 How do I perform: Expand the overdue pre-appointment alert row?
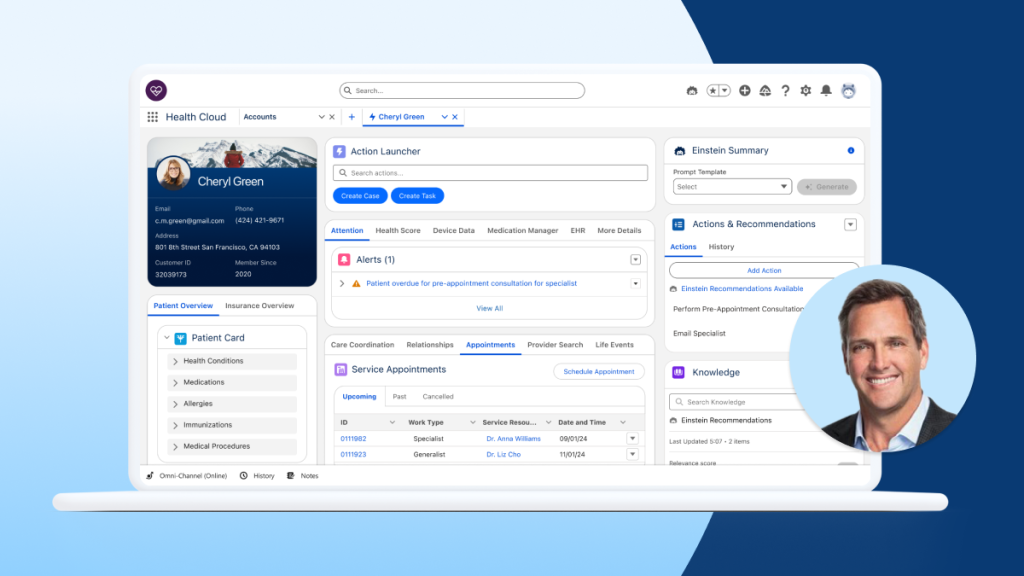(342, 283)
